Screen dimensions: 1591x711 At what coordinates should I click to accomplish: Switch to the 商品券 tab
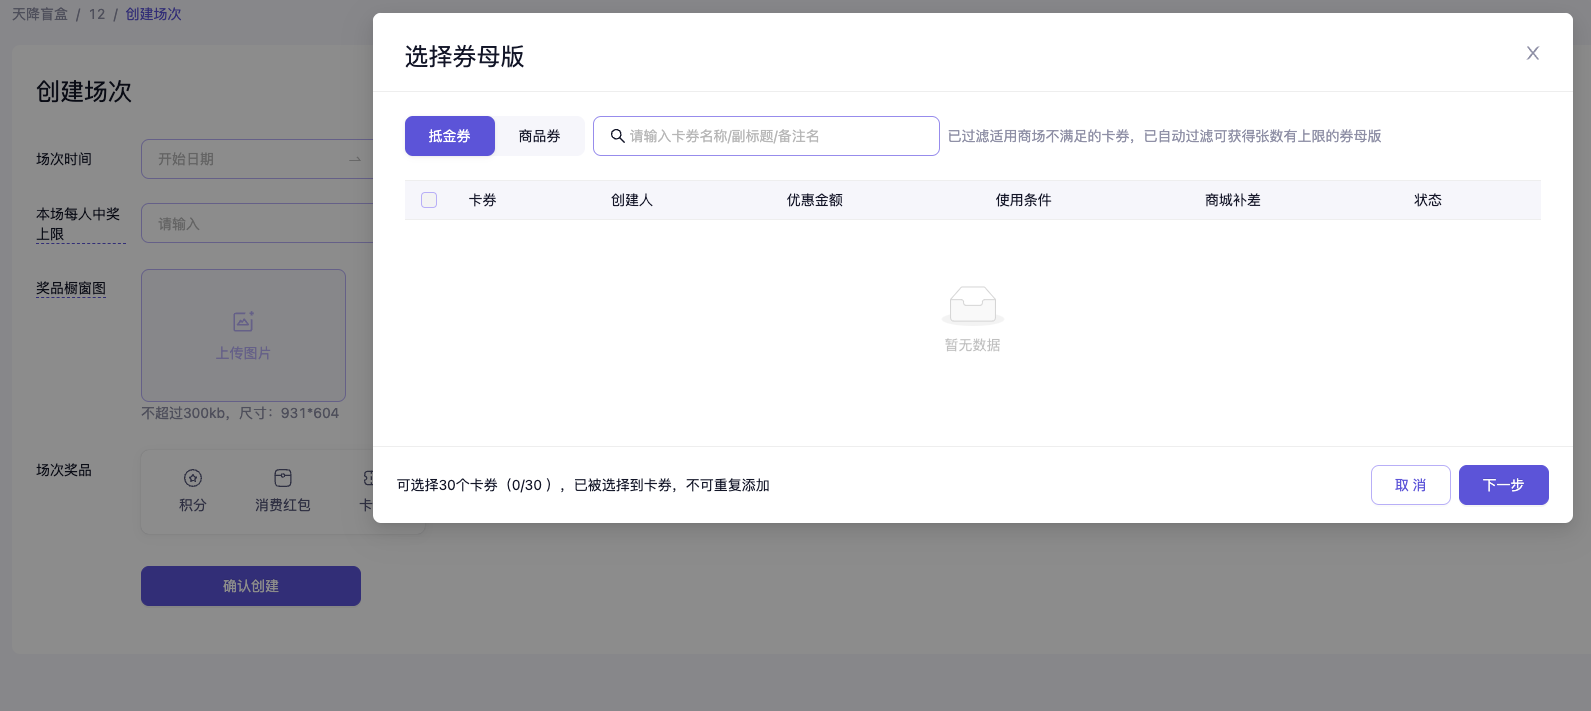pos(539,136)
